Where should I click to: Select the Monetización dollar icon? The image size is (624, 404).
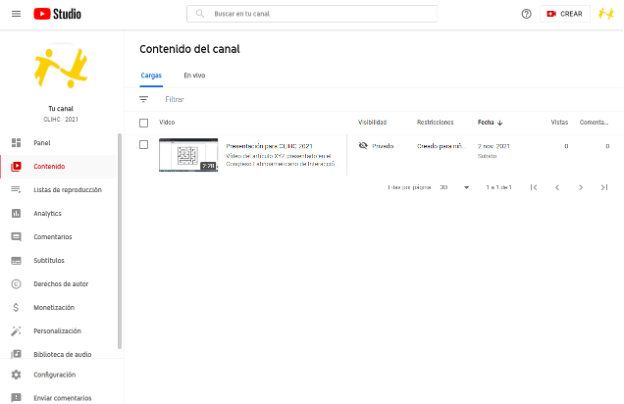click(x=16, y=307)
